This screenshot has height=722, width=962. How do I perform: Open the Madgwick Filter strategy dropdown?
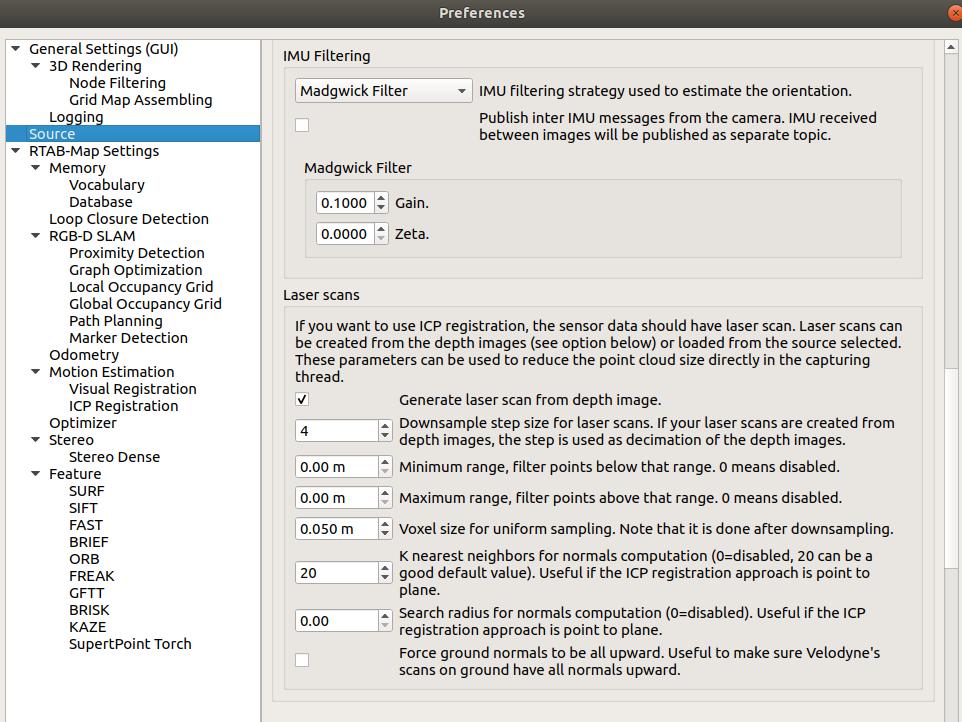click(x=384, y=91)
